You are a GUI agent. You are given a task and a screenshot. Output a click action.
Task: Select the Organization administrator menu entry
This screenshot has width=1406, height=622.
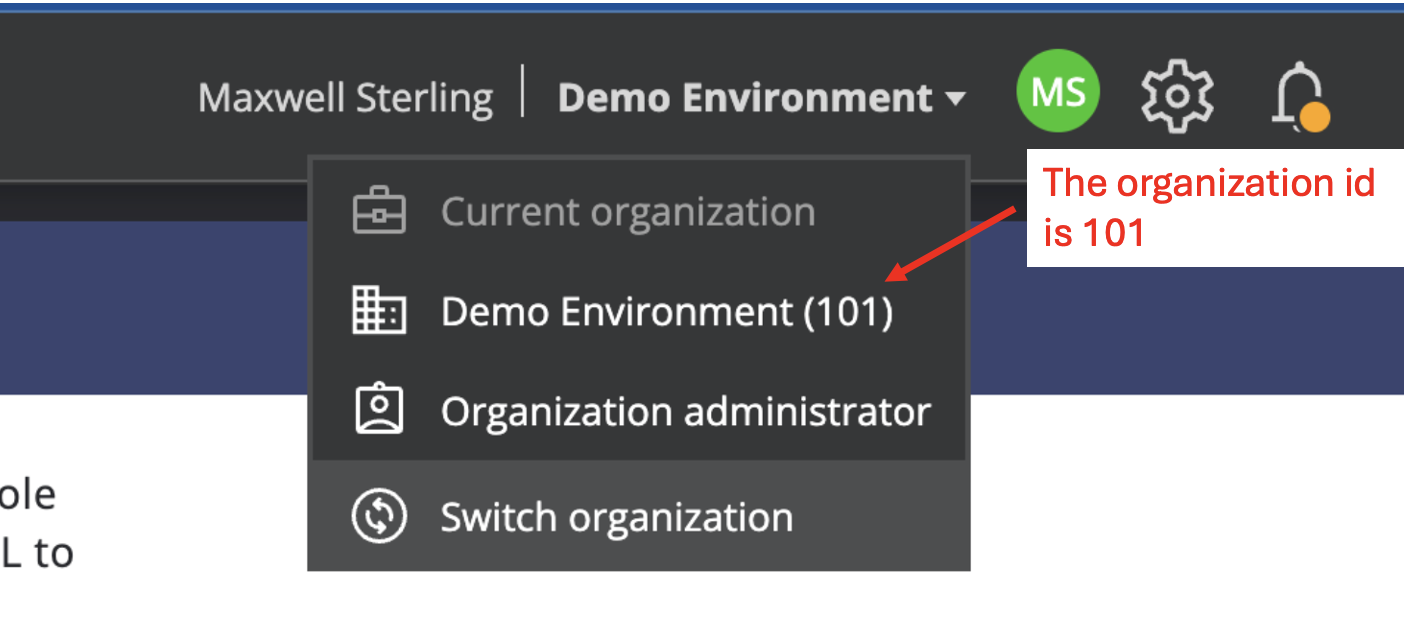point(685,411)
